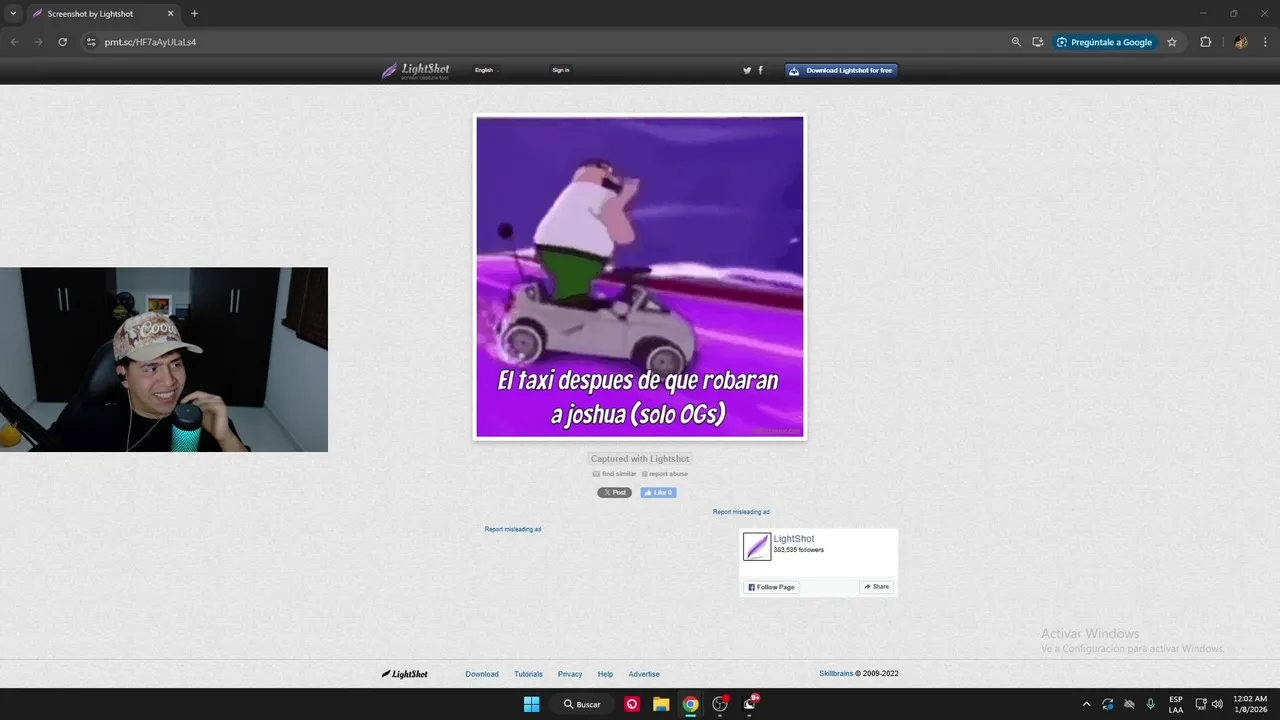The height and width of the screenshot is (720, 1280).
Task: Open the Extensions puzzle icon
Action: click(x=1205, y=42)
